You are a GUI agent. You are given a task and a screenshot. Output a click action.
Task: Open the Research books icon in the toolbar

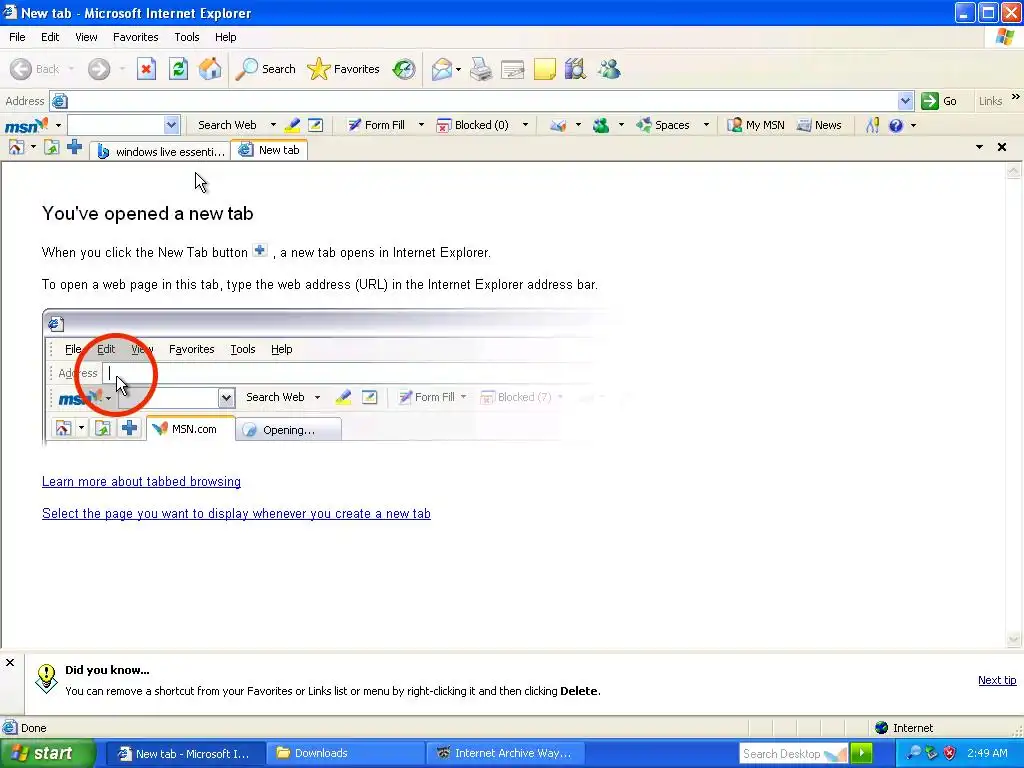[x=575, y=69]
